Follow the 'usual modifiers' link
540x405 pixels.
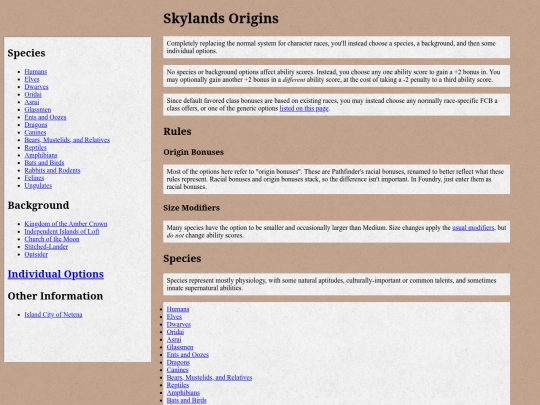coord(473,228)
